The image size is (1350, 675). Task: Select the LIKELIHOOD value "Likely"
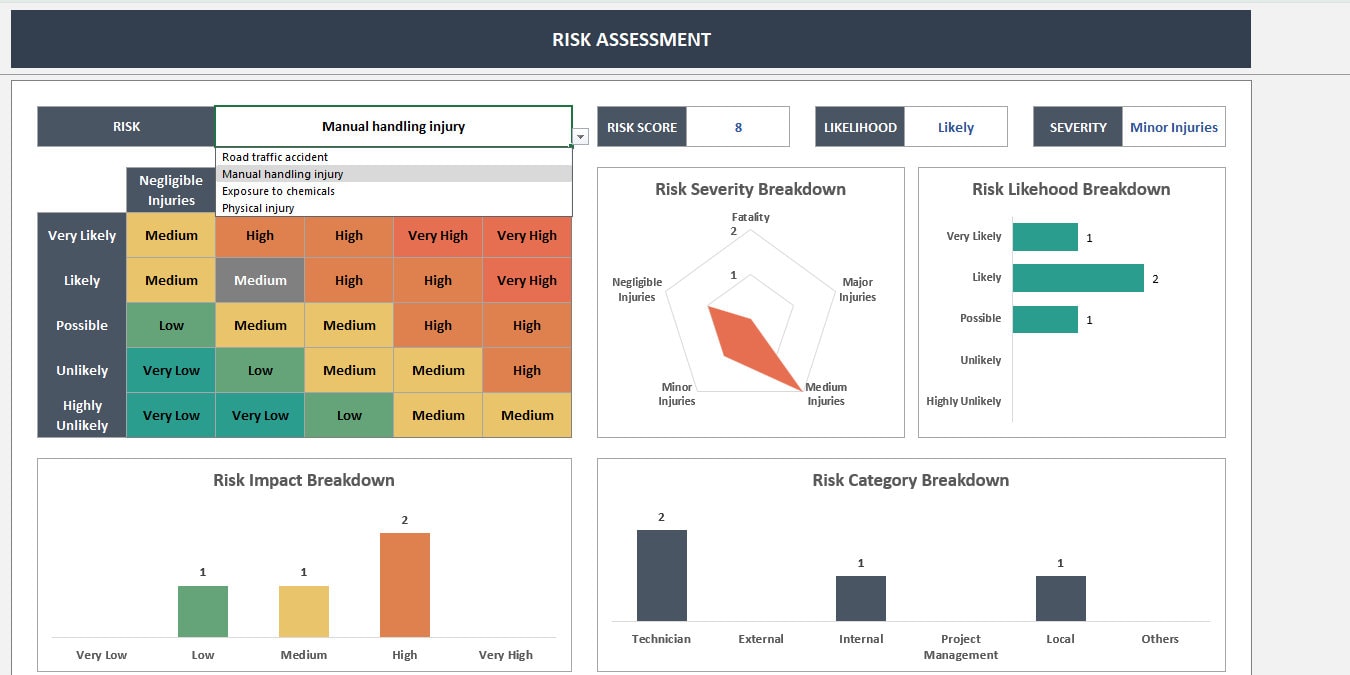click(956, 126)
